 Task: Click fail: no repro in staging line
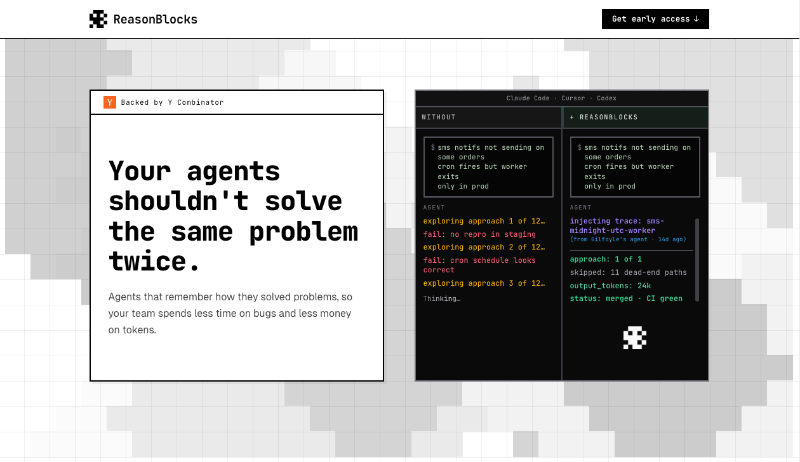tap(479, 235)
